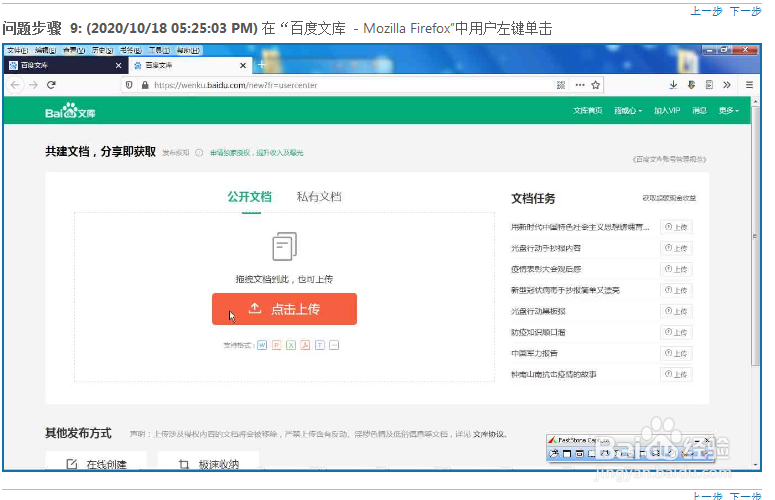Image resolution: width=775 pixels, height=500 pixels.
Task: Open the 查看 menu
Action: (x=74, y=50)
